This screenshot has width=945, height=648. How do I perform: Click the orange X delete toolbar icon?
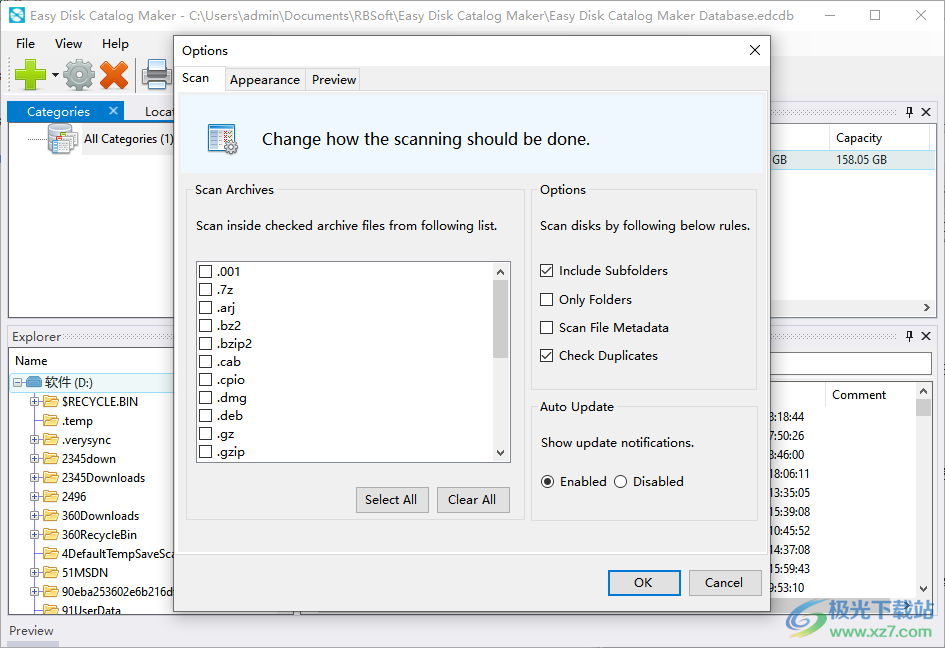coord(114,75)
